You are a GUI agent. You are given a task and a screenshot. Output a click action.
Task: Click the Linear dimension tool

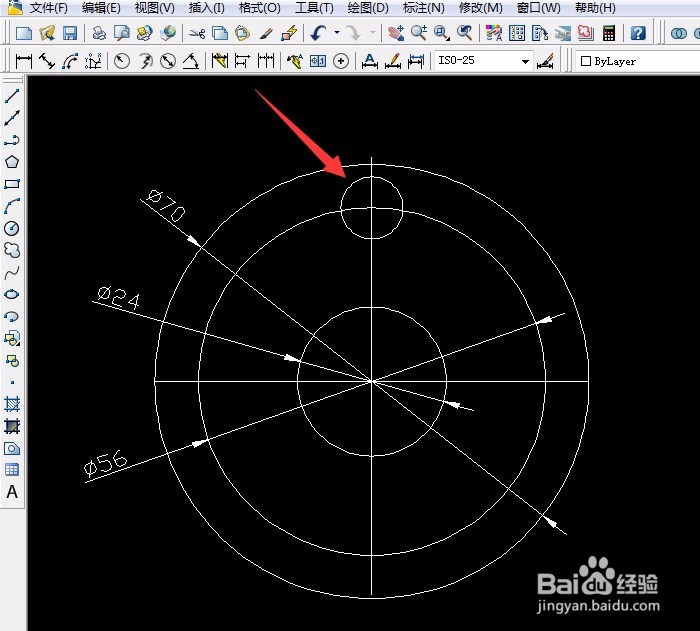click(24, 61)
